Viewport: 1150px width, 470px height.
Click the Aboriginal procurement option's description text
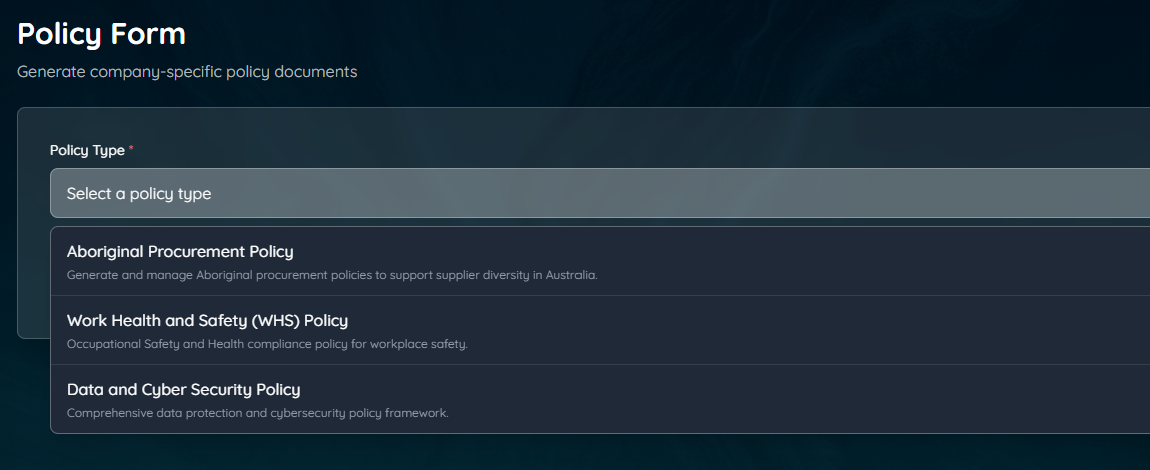331,275
